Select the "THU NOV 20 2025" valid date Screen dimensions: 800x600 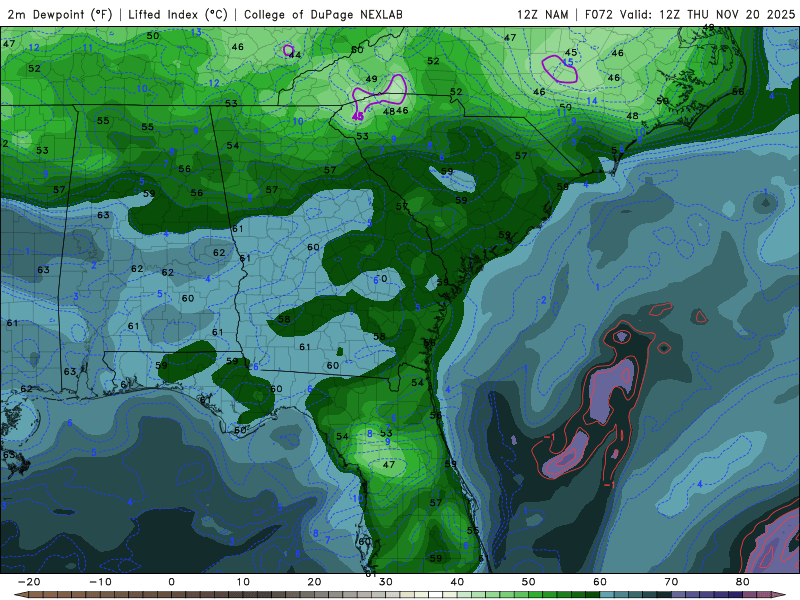[741, 14]
